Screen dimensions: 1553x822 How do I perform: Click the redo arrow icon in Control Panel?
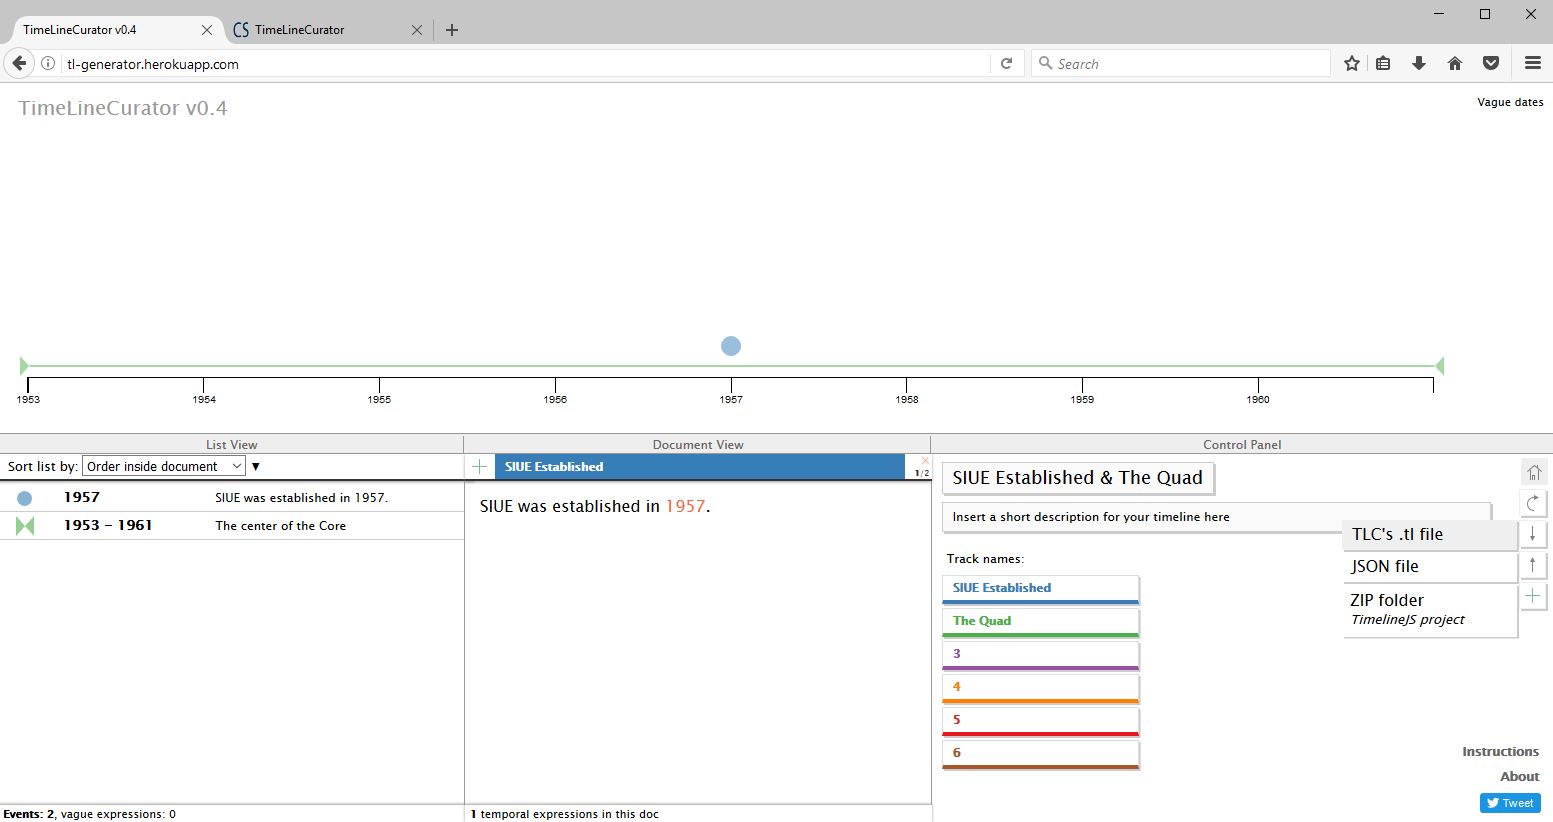(1533, 503)
